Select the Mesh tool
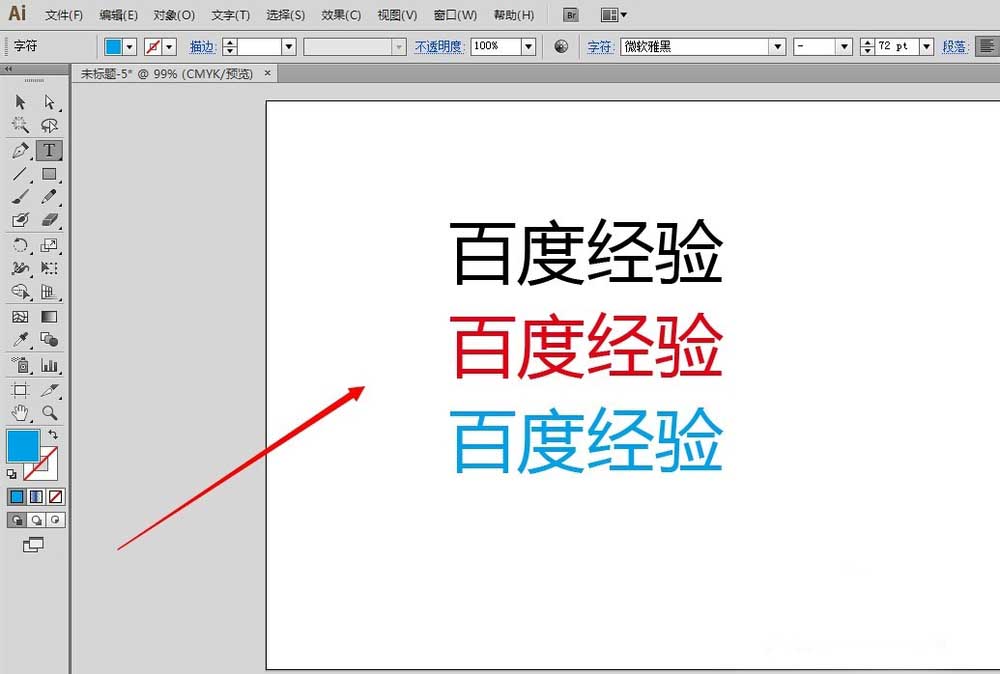The height and width of the screenshot is (674, 1000). (20, 317)
